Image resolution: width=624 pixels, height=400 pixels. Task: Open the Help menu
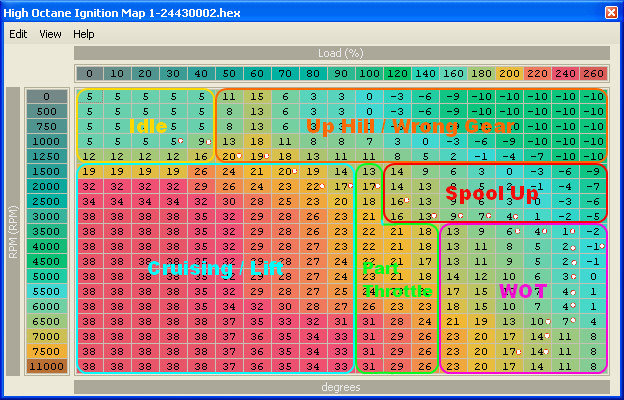coord(84,33)
